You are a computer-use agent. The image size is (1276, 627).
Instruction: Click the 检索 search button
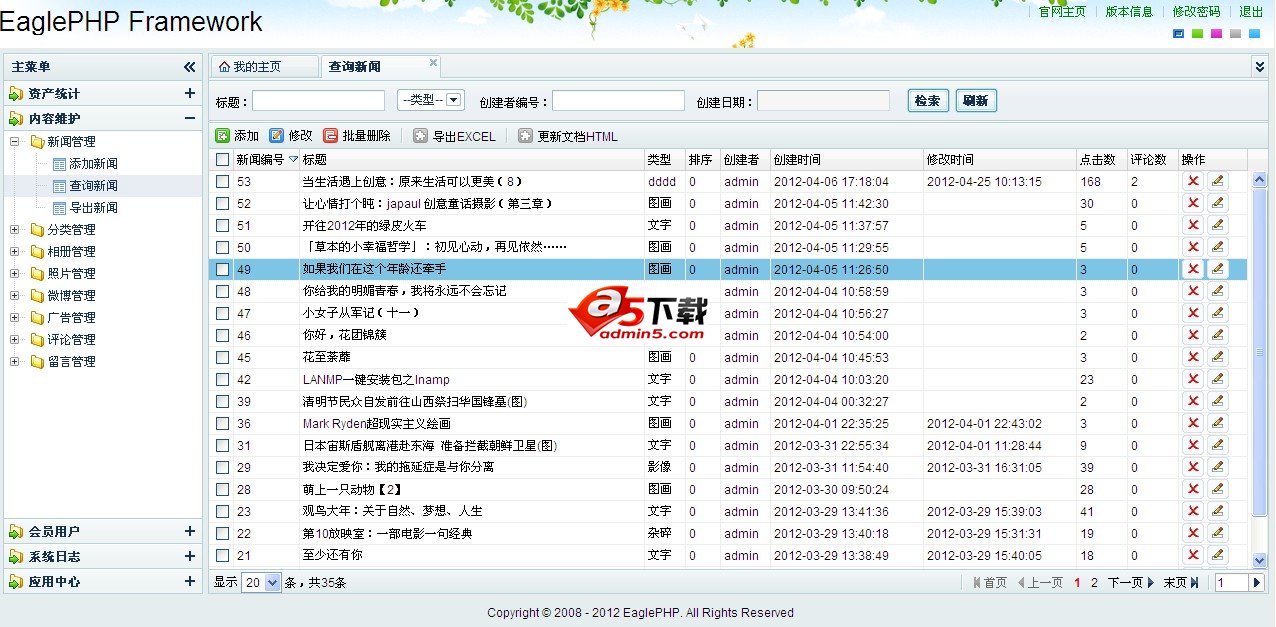coord(928,101)
